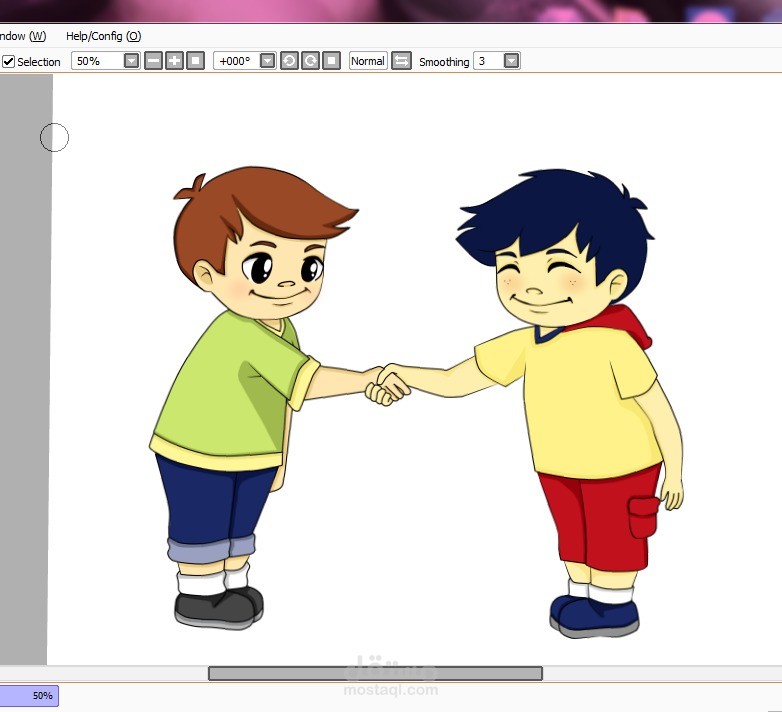Click the rotation field showing +000°
The width and height of the screenshot is (782, 712).
[x=237, y=61]
